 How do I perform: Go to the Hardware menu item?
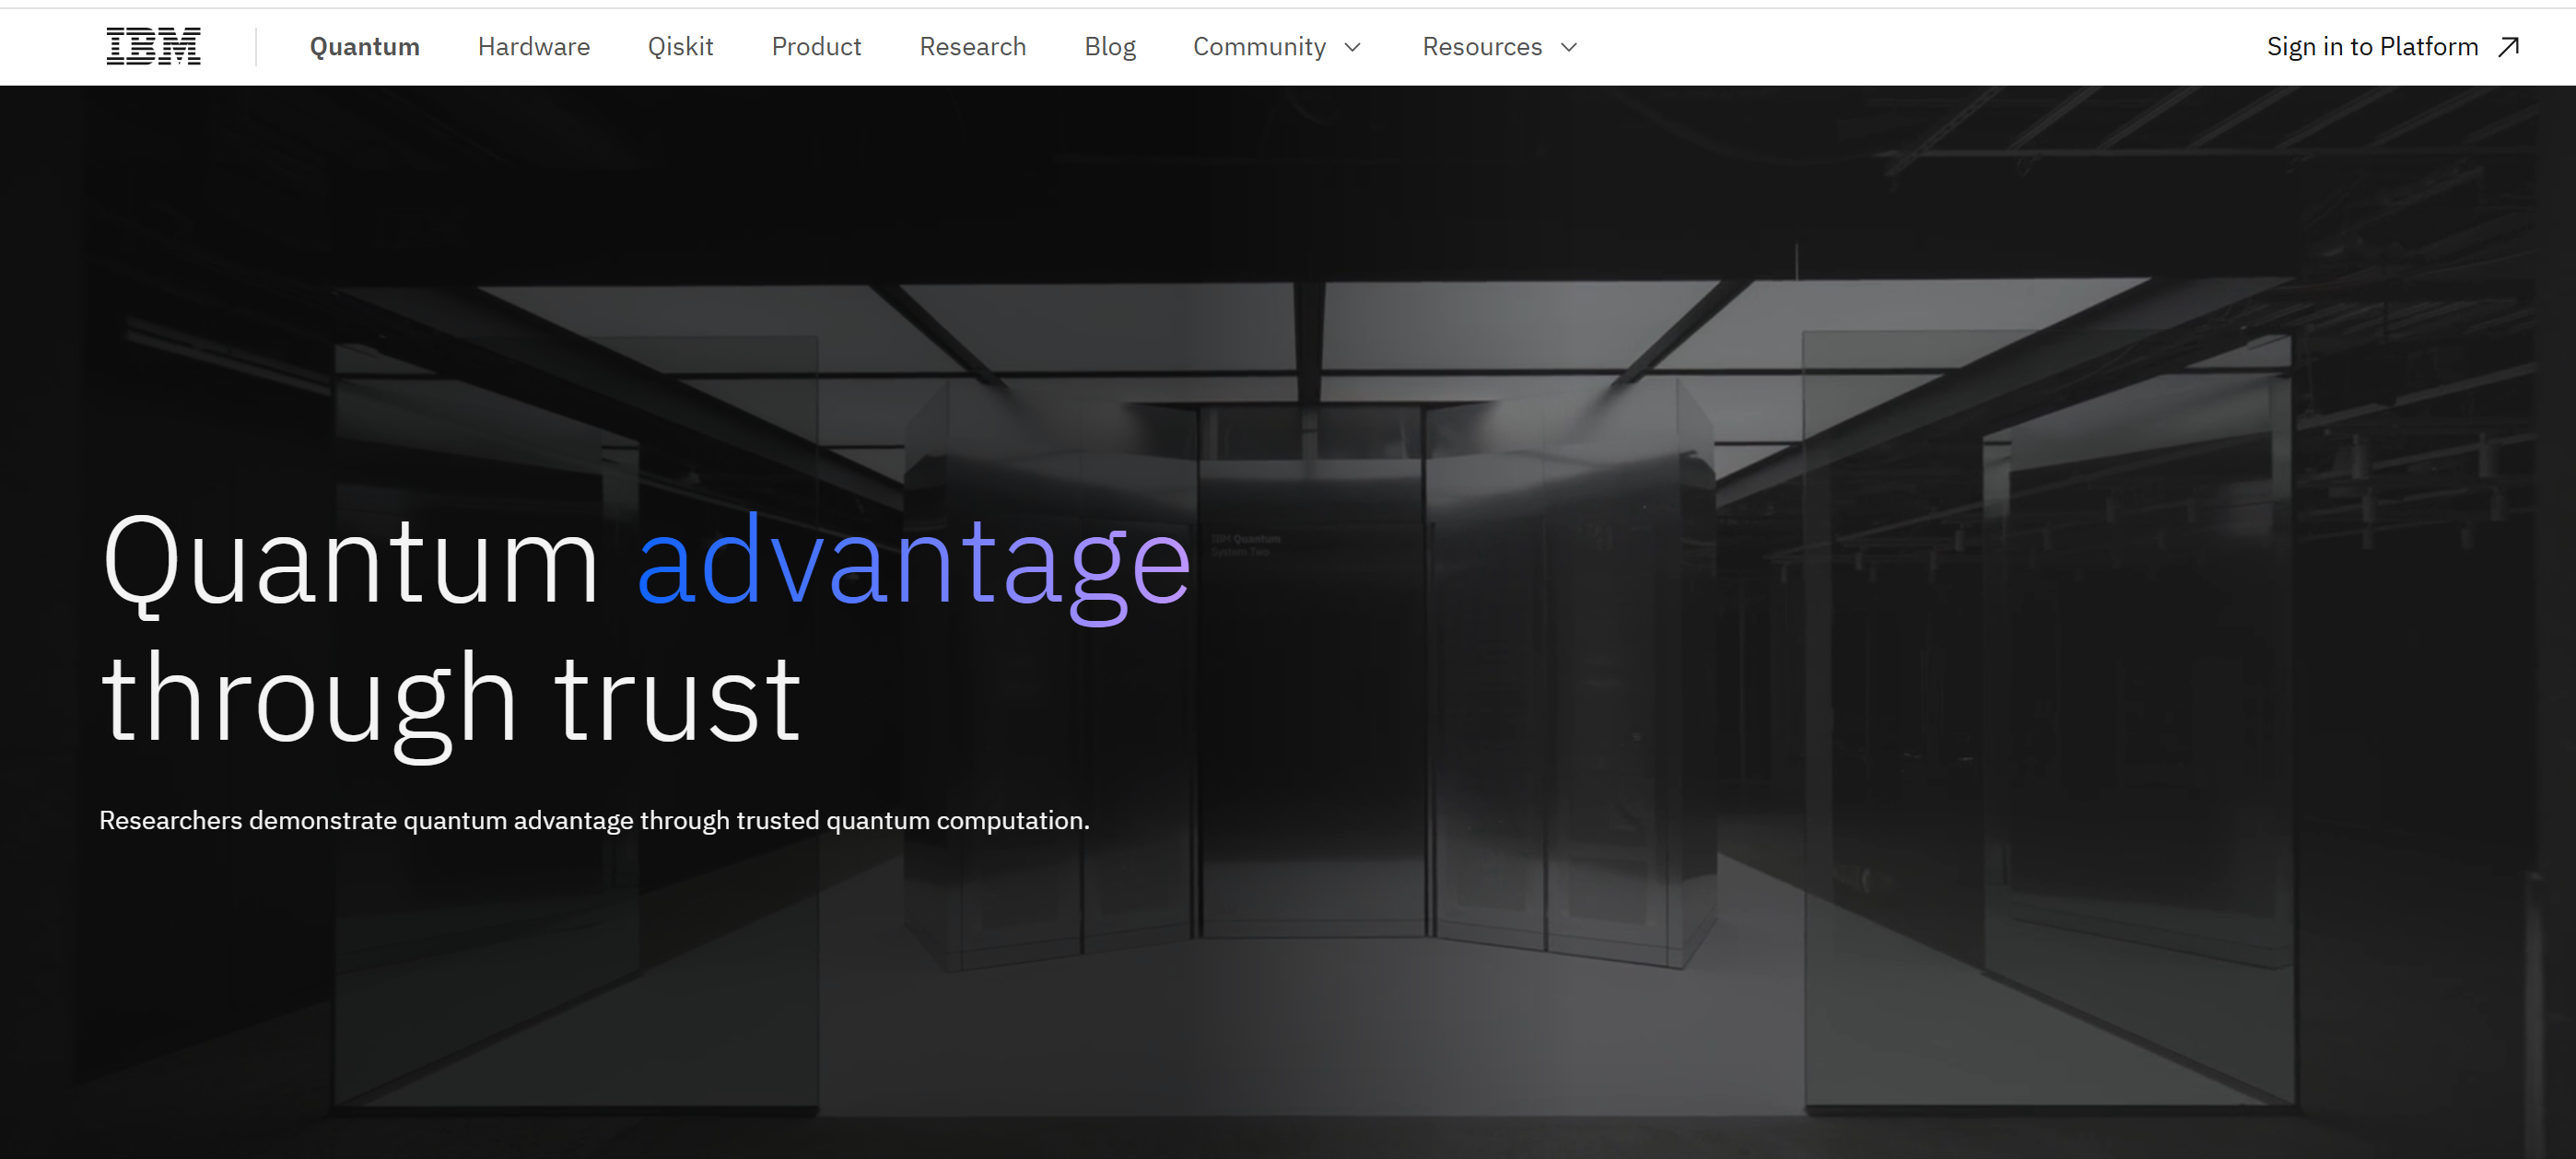point(534,47)
